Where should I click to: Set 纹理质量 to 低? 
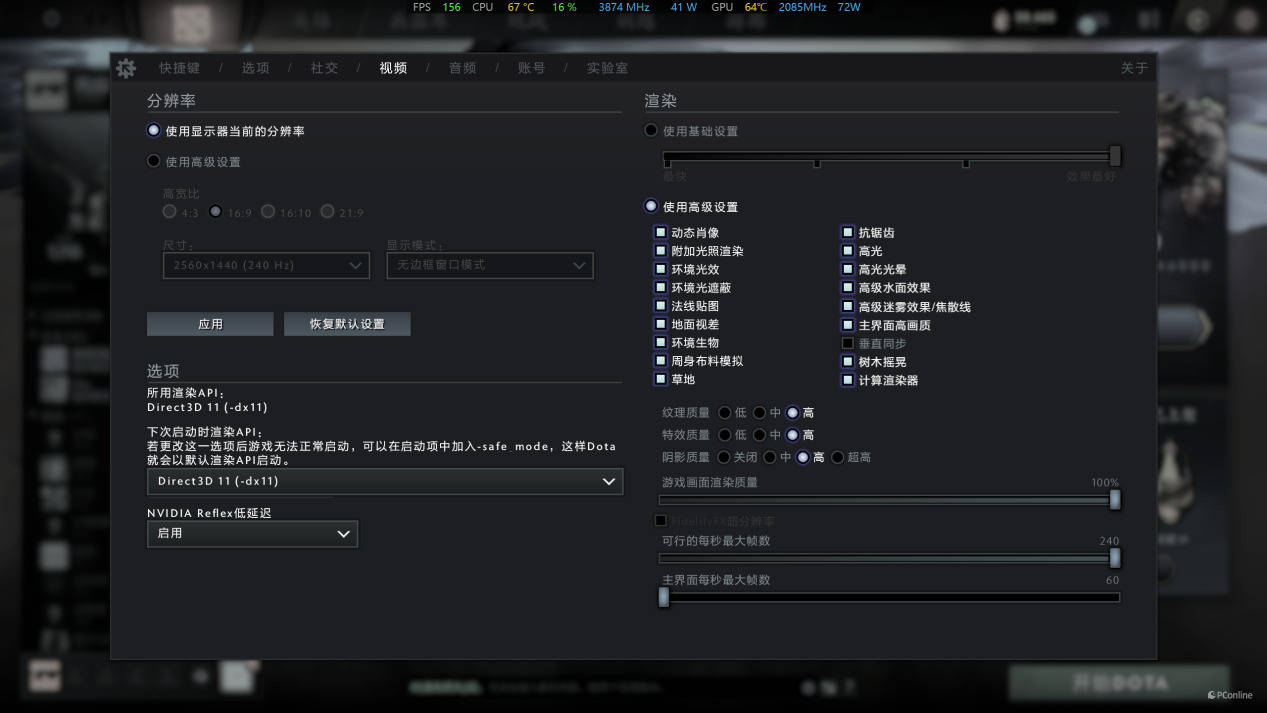(725, 412)
